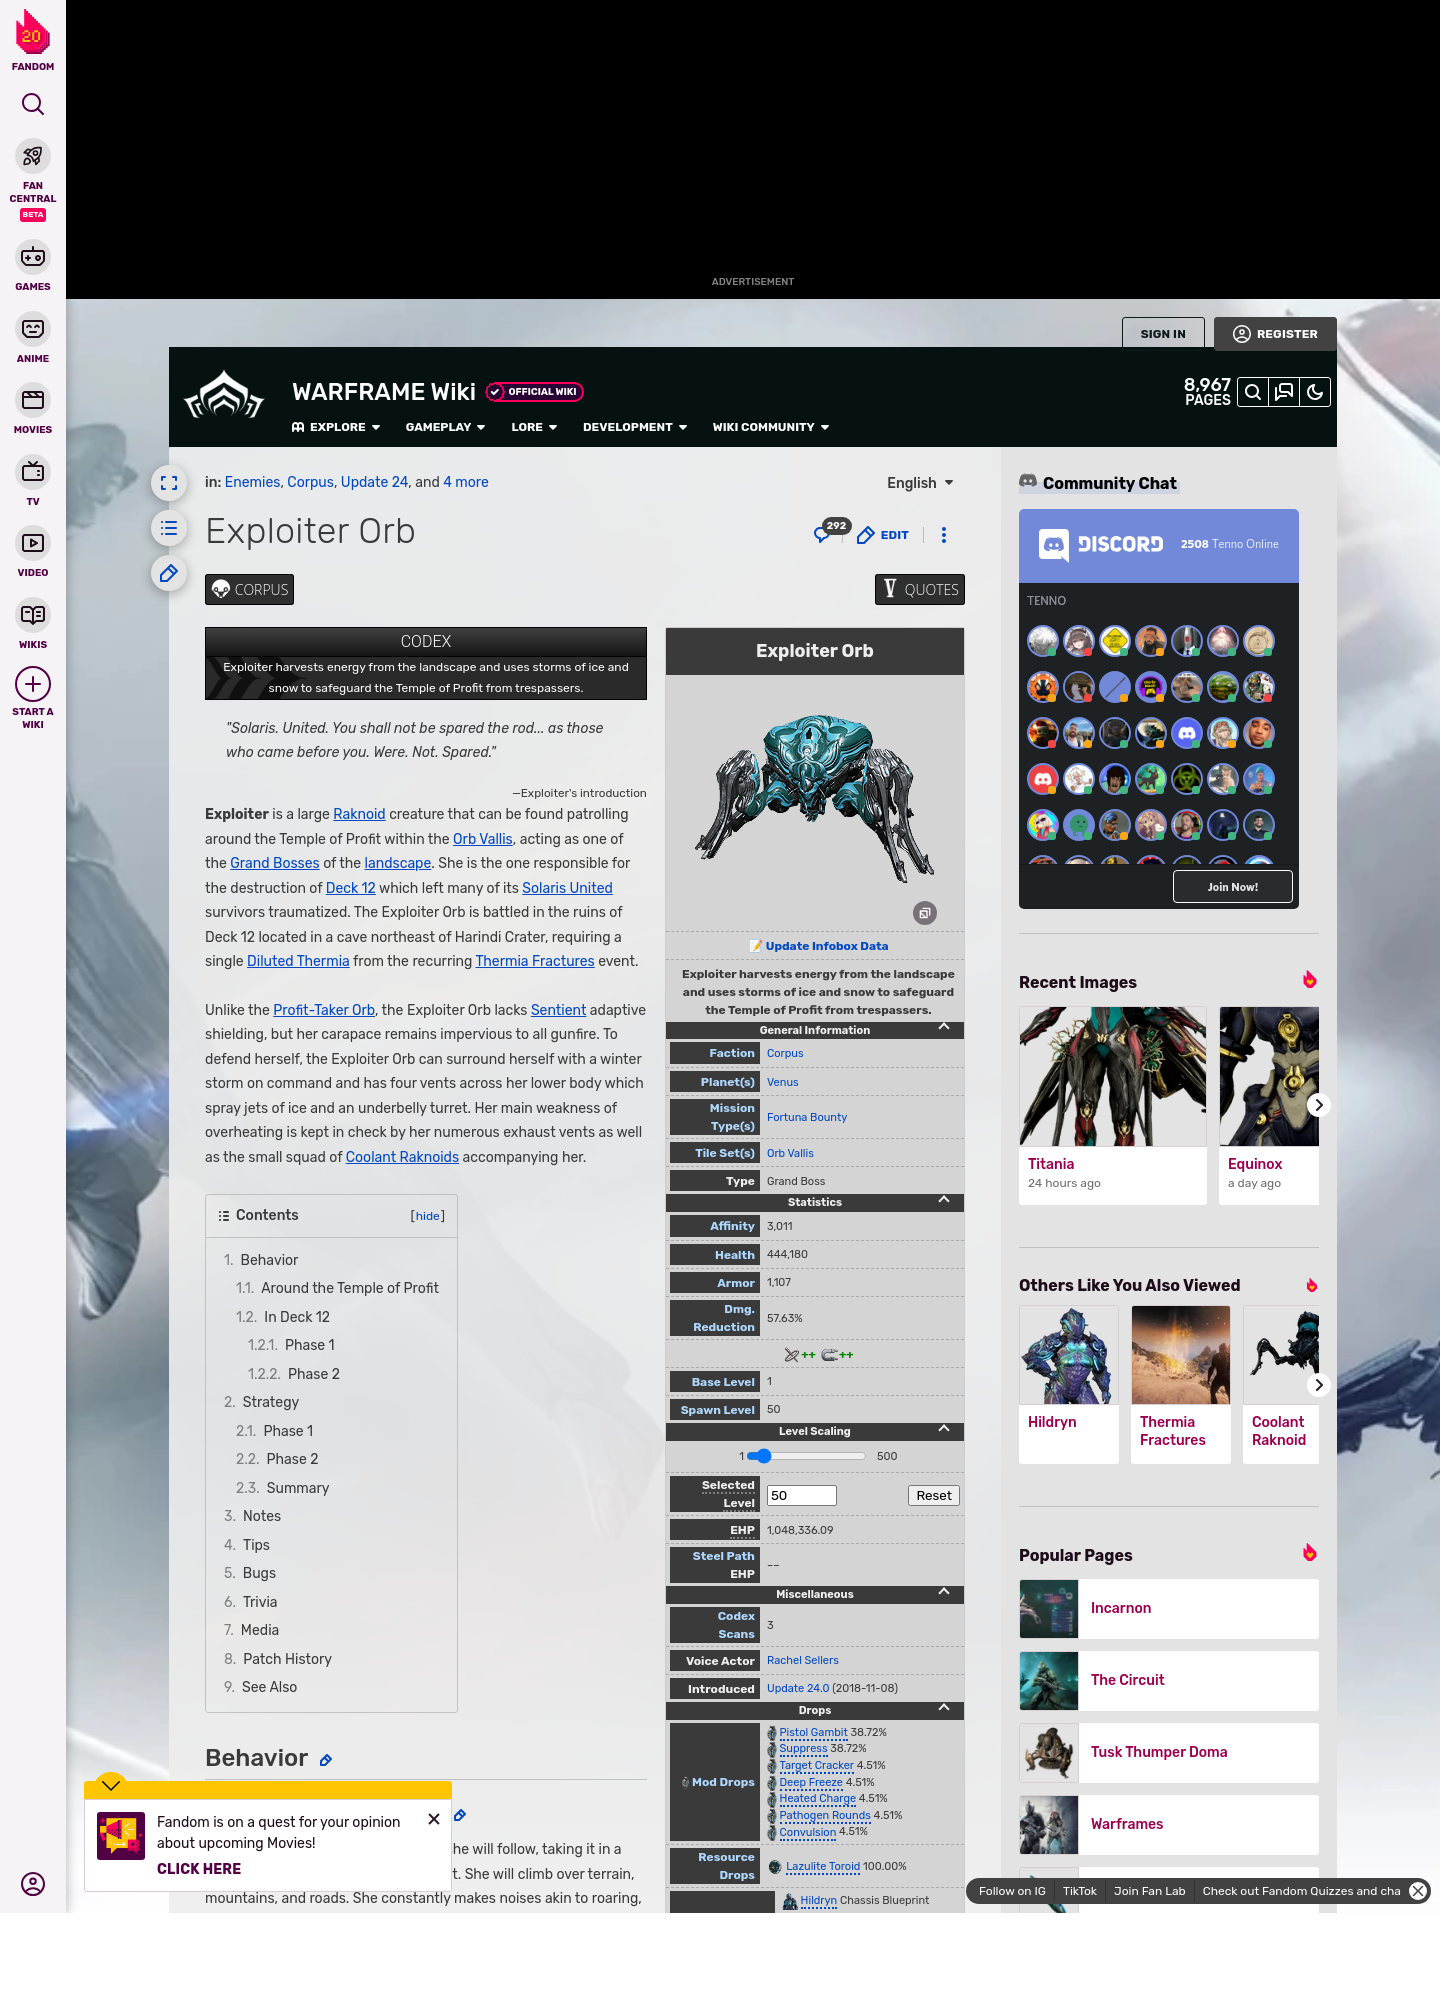This screenshot has height=2000, width=1440.
Task: Open the 292 comments bubble
Action: [830, 531]
